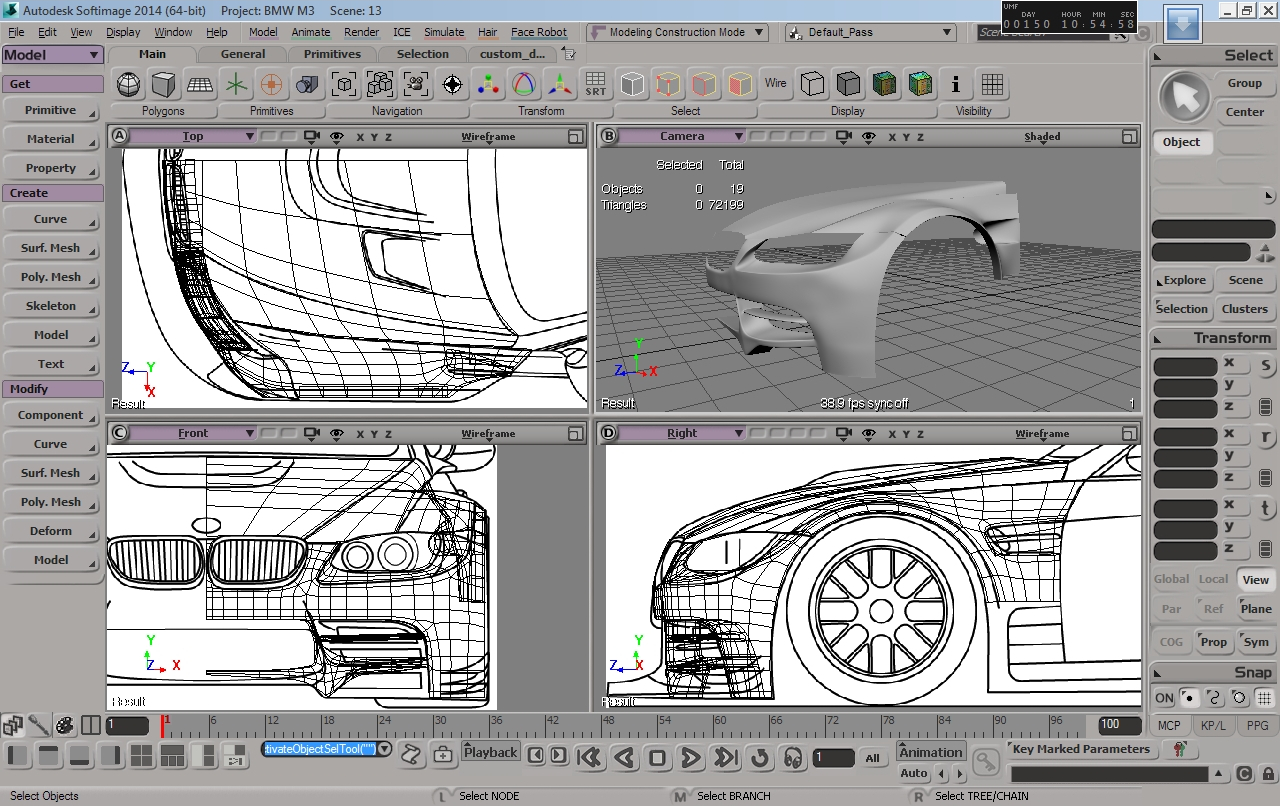Click the camera icon in Top viewport header
The width and height of the screenshot is (1280, 806).
311,137
